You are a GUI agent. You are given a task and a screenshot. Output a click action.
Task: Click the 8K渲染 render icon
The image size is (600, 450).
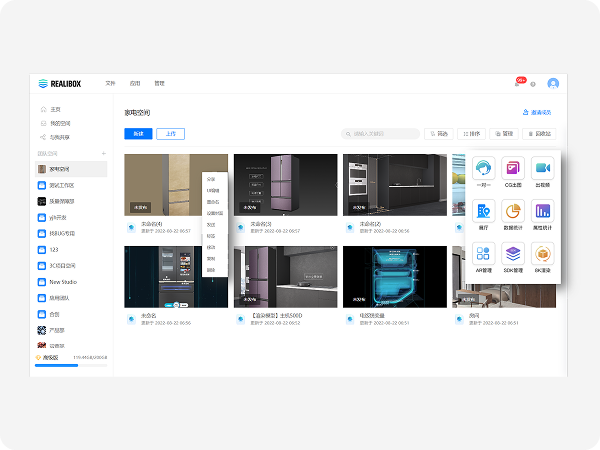tap(543, 254)
